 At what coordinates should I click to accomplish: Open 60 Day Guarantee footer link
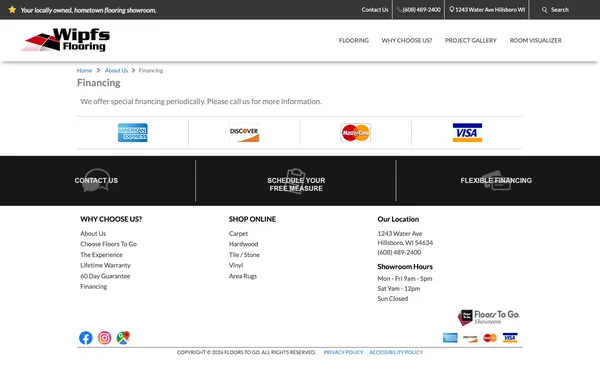point(105,276)
